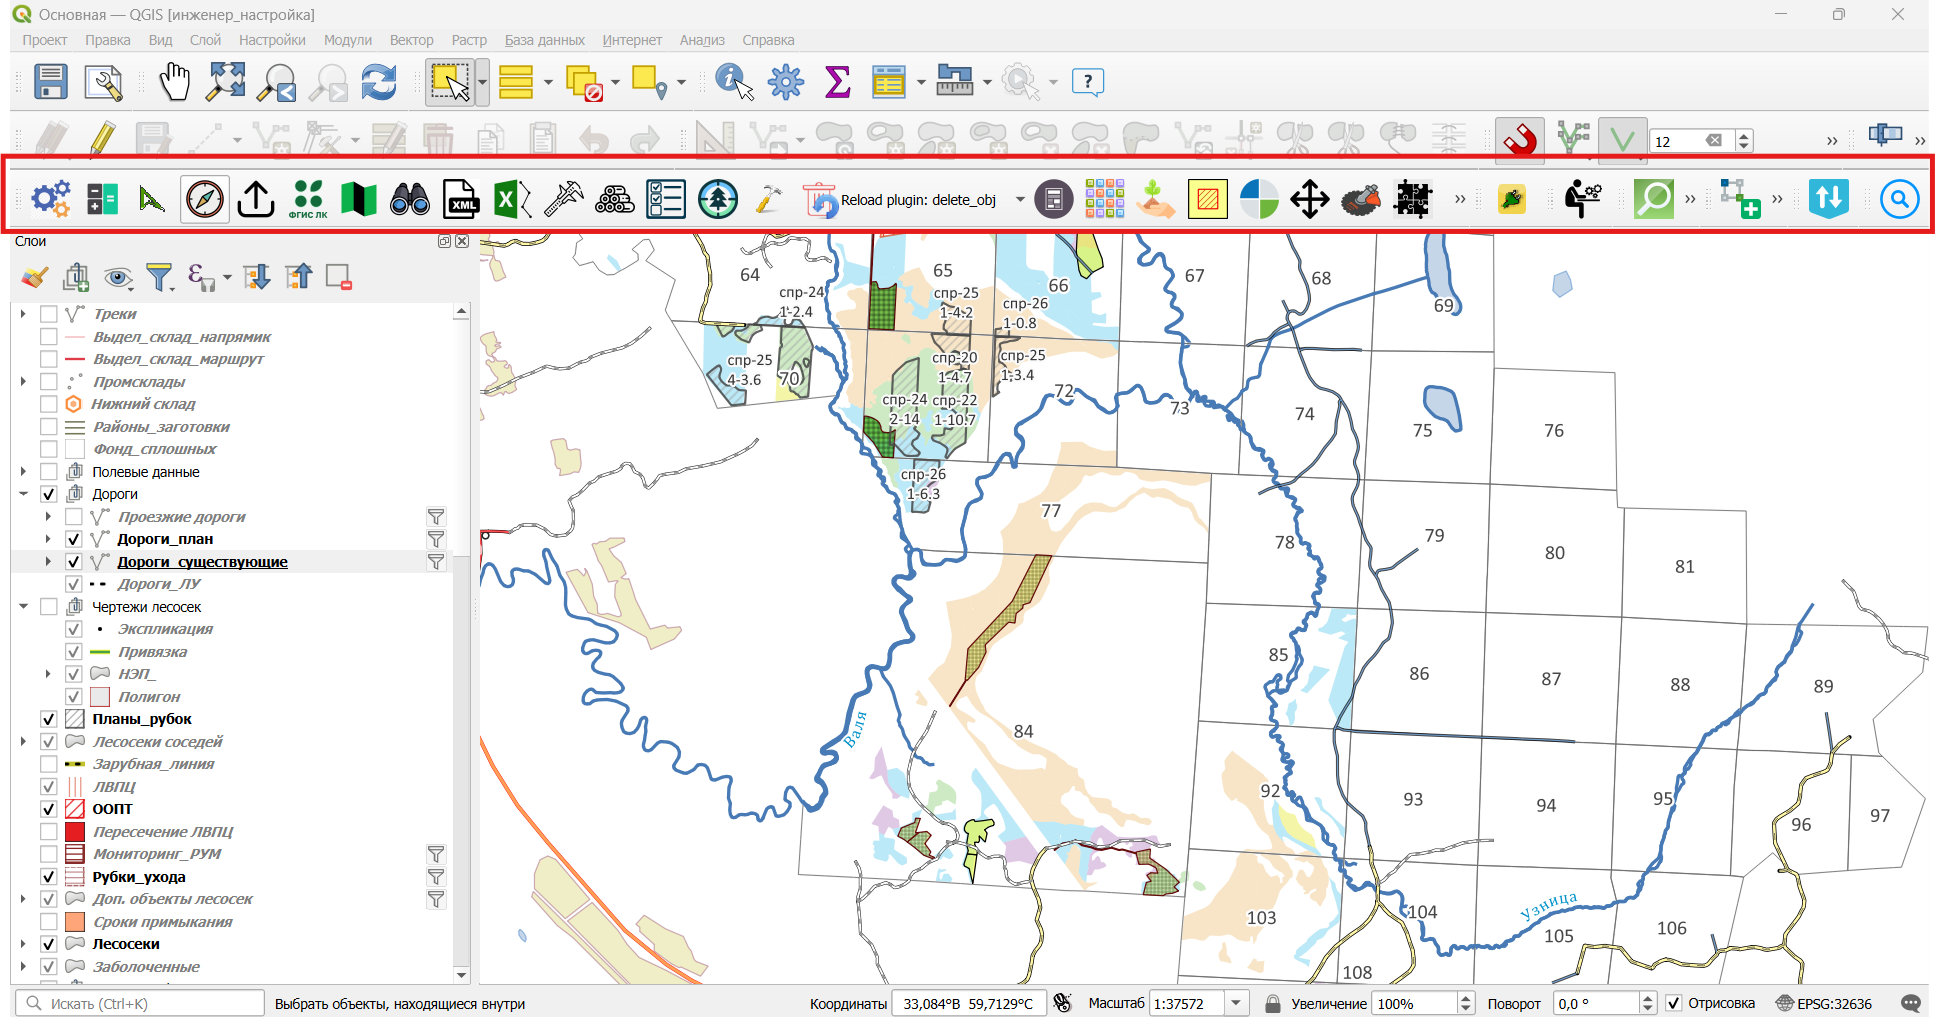
Task: Click the EPSG:32636 projection button
Action: tap(1824, 1003)
